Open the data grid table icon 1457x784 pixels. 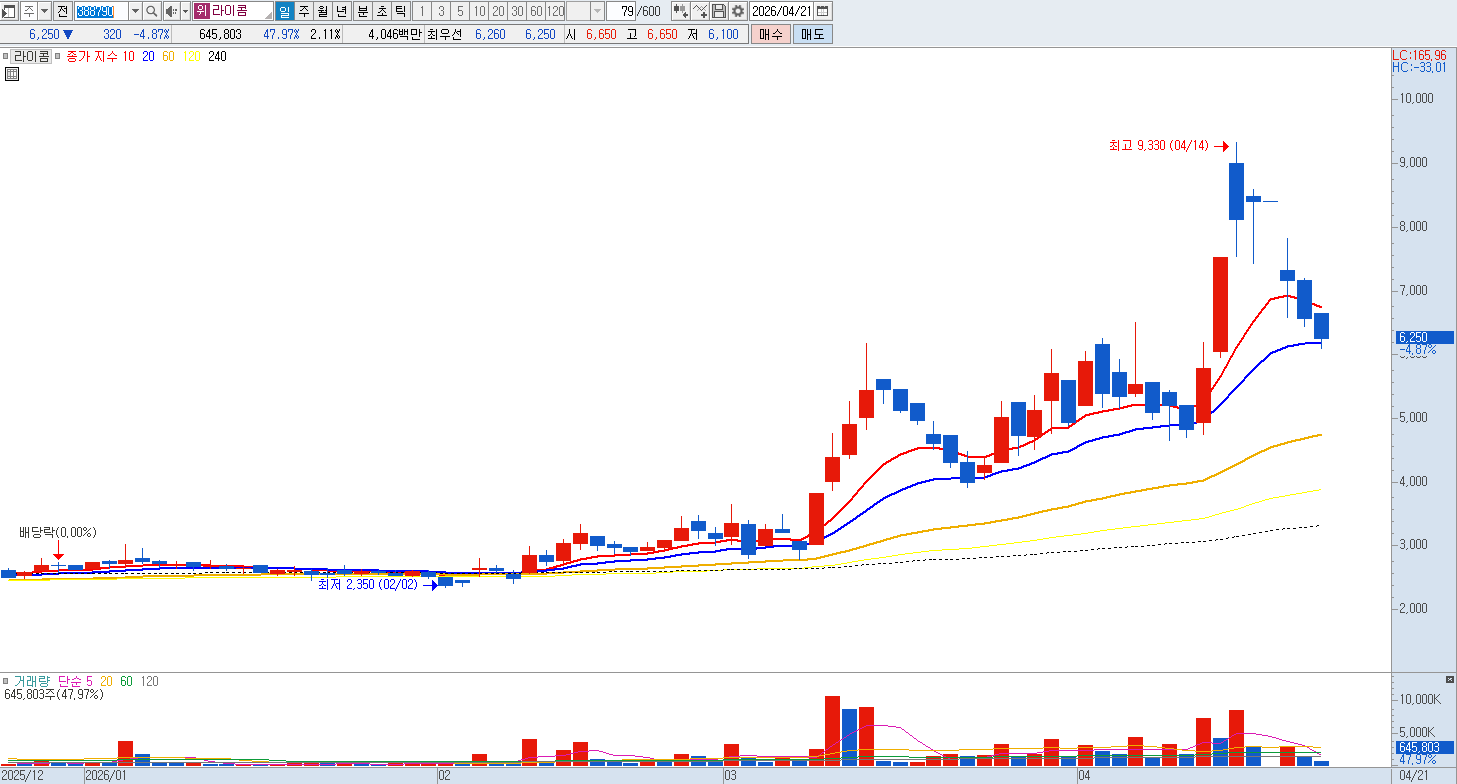(12, 74)
